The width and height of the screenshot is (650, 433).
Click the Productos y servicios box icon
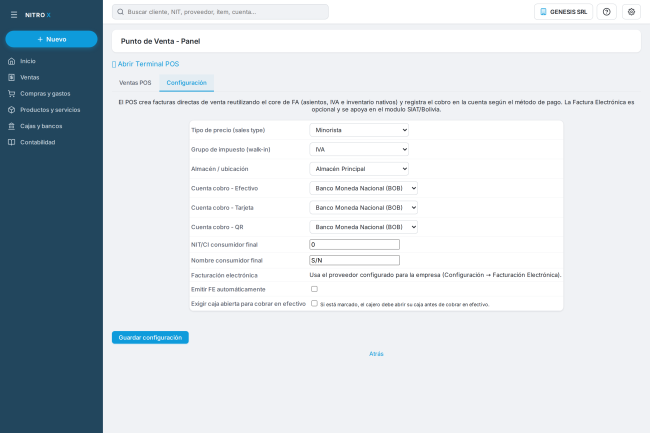pos(12,110)
